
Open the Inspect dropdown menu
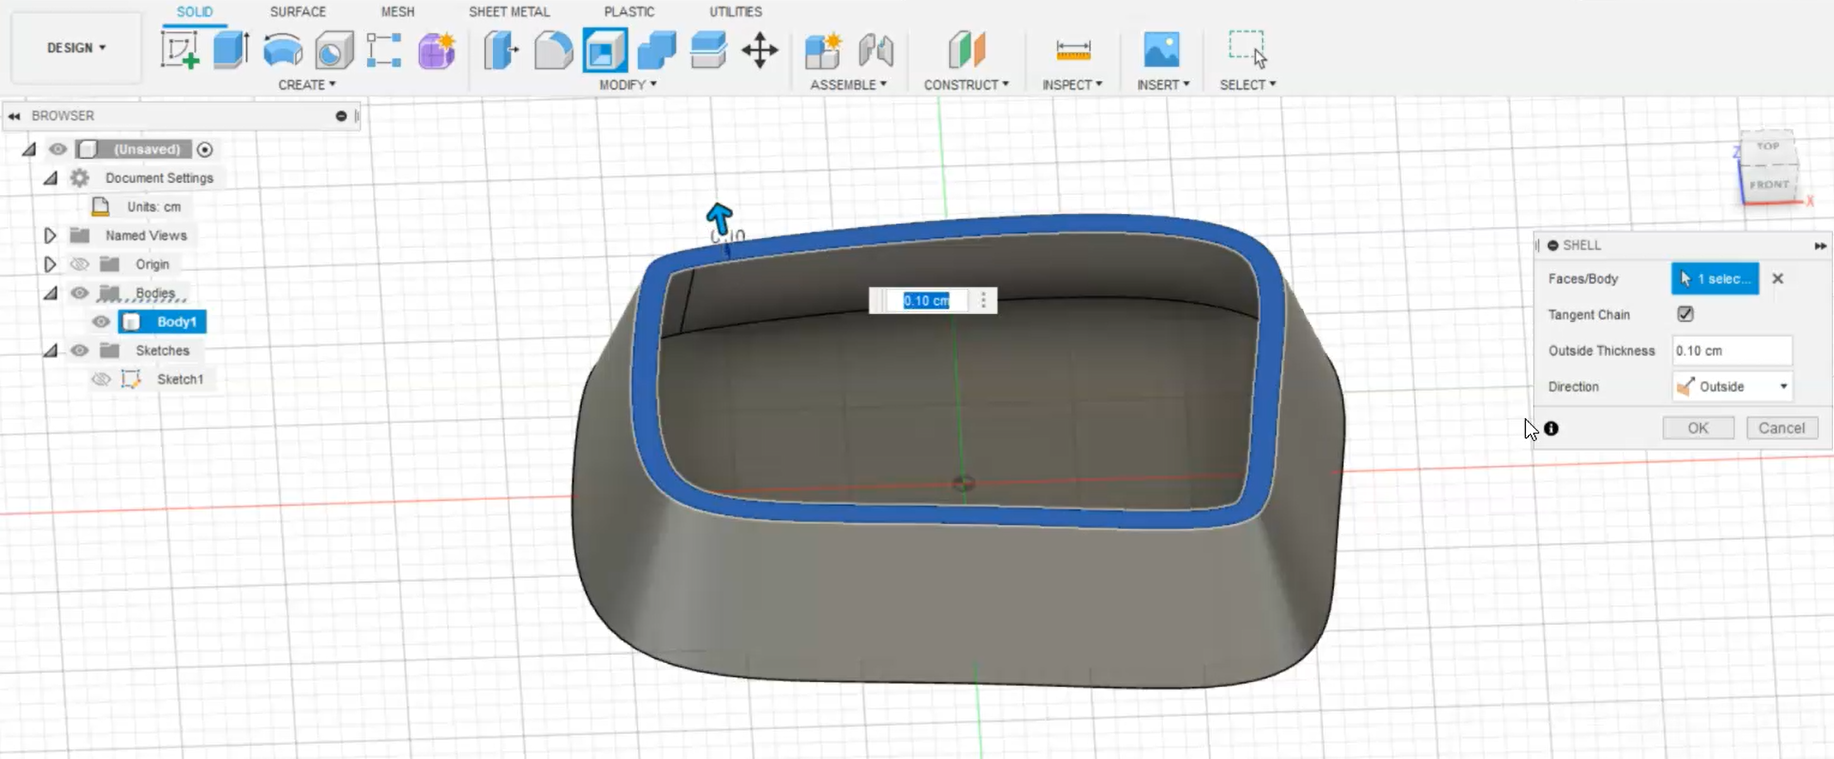[1072, 85]
